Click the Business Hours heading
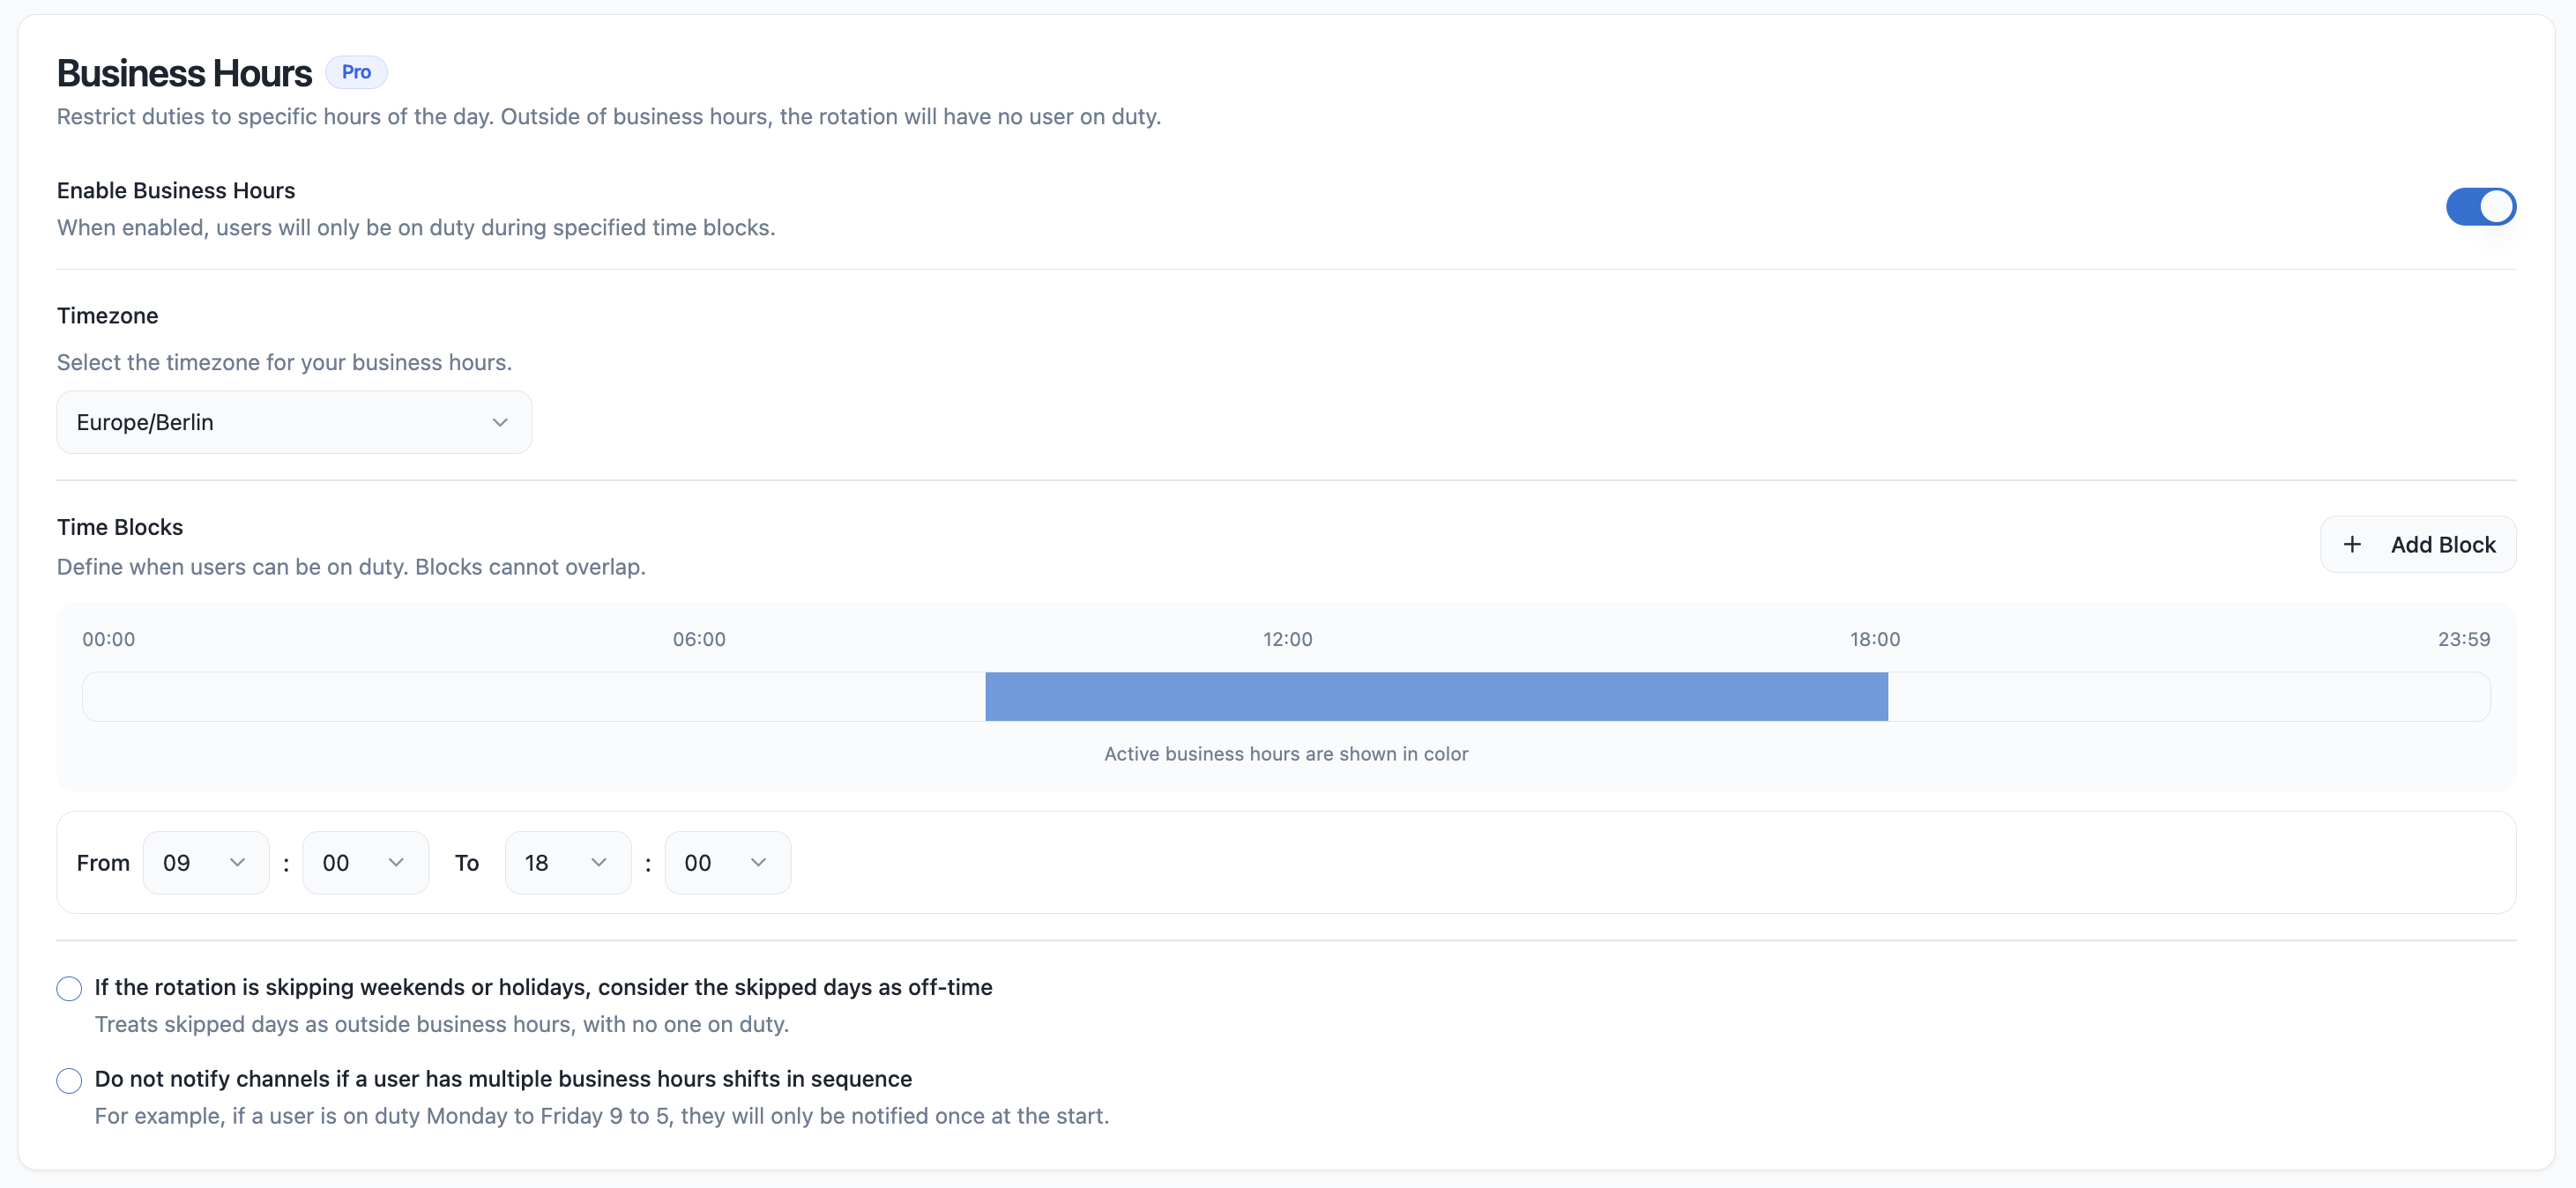Viewport: 2576px width, 1188px height. coord(184,73)
